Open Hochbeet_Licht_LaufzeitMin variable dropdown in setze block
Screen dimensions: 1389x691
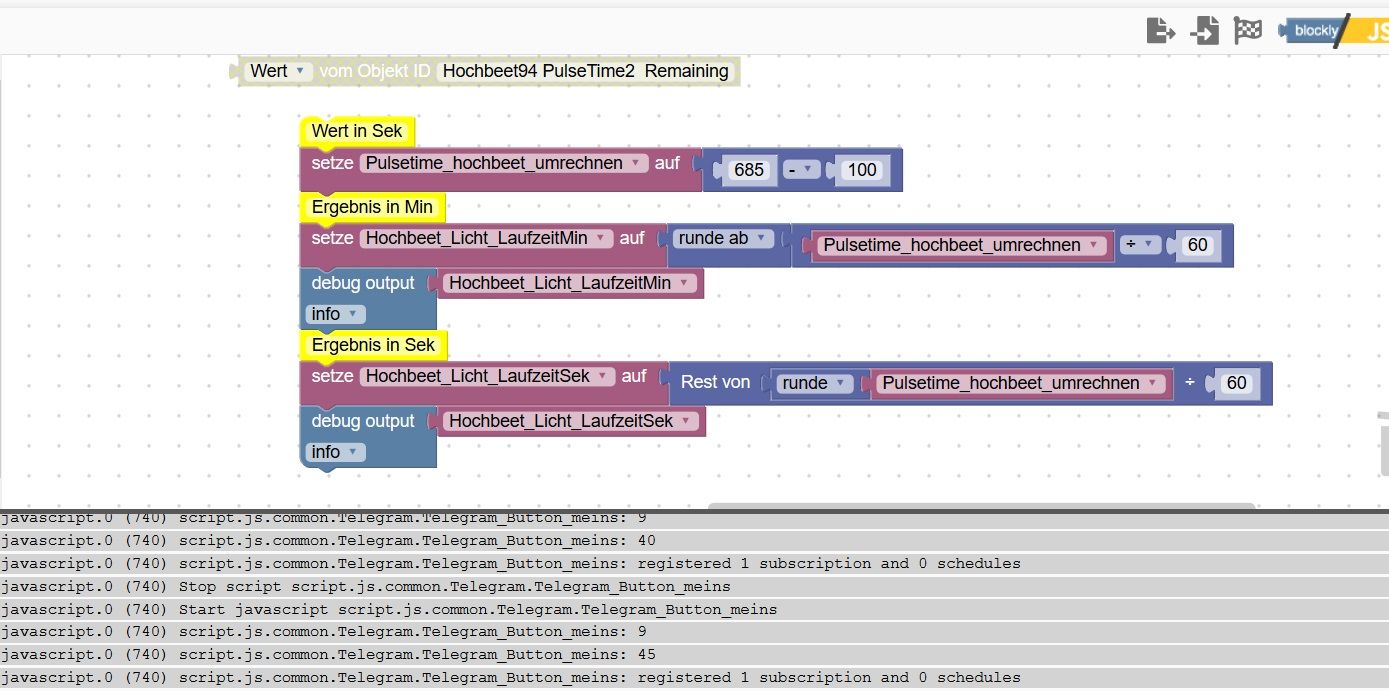pyautogui.click(x=486, y=238)
